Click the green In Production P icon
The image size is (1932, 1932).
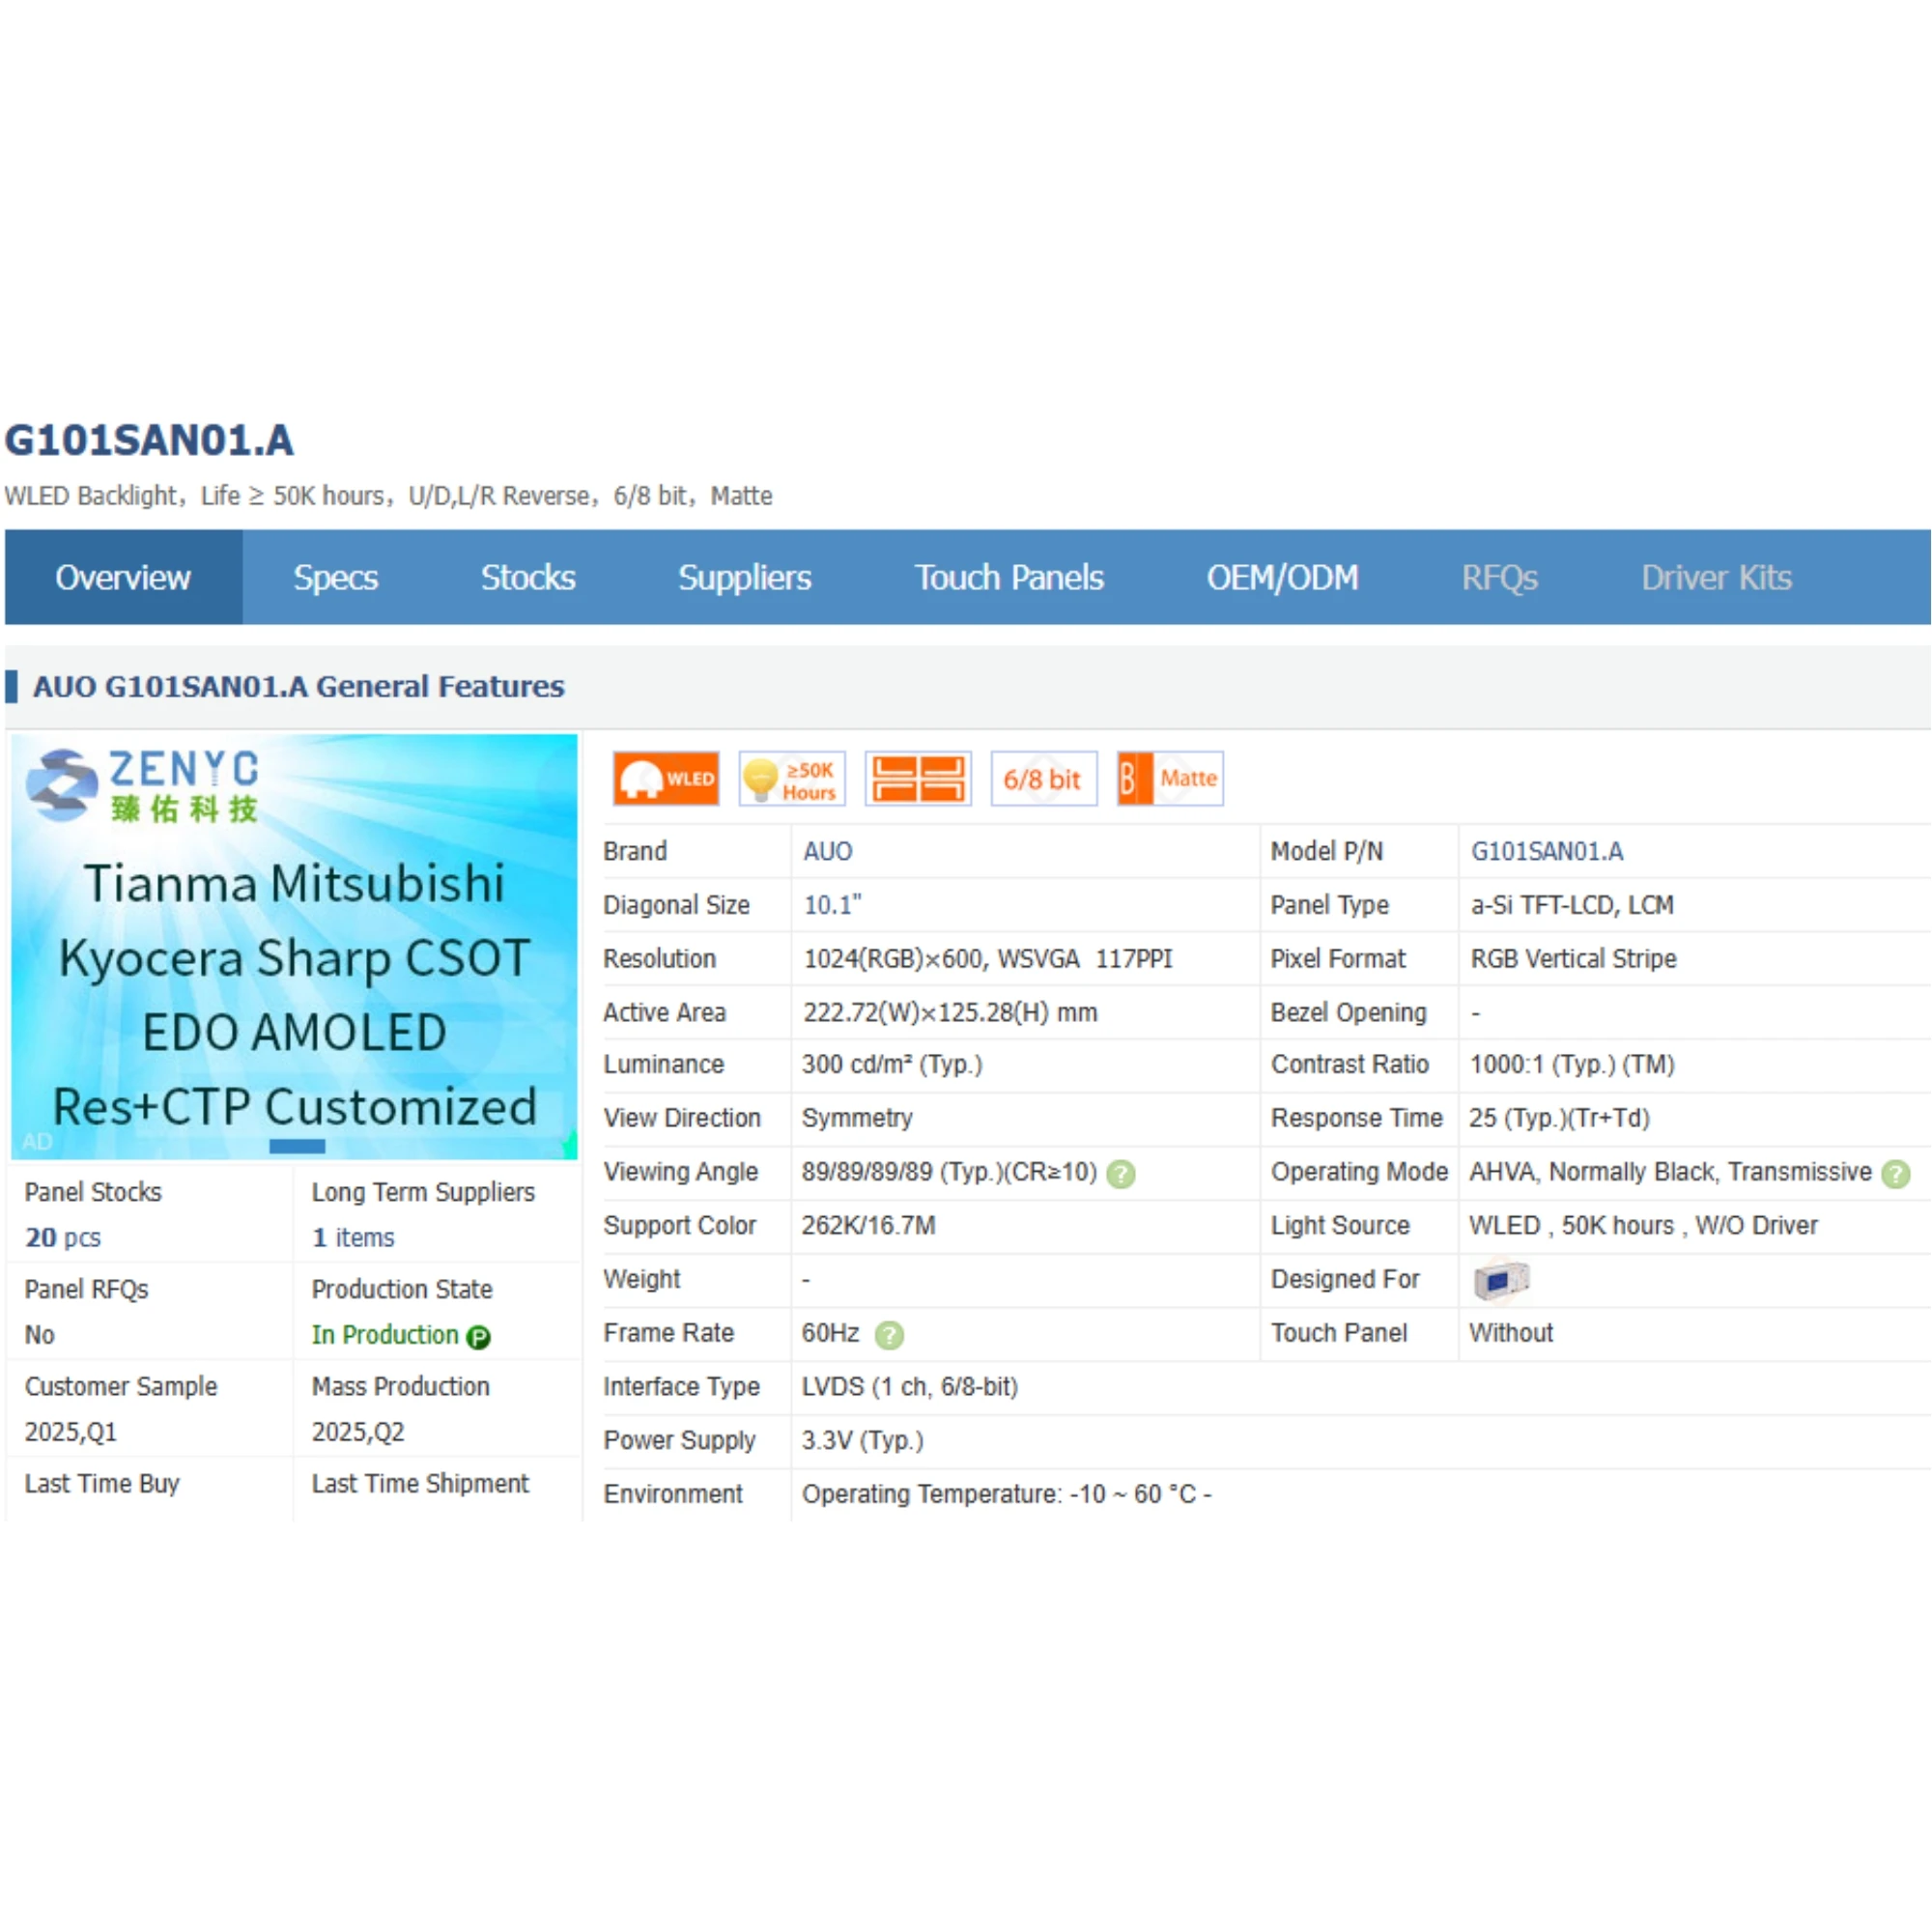[x=479, y=1337]
